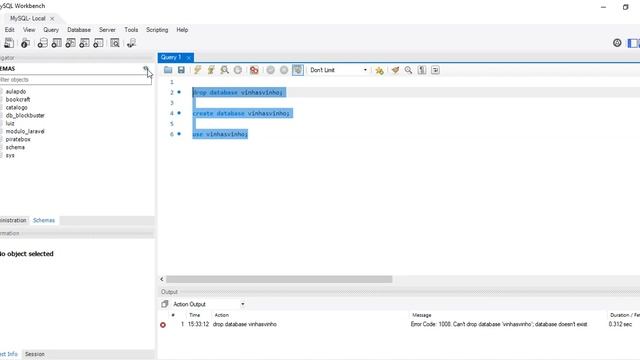Select the bookcraft schema
Viewport: 640px width, 360px height.
[x=18, y=99]
